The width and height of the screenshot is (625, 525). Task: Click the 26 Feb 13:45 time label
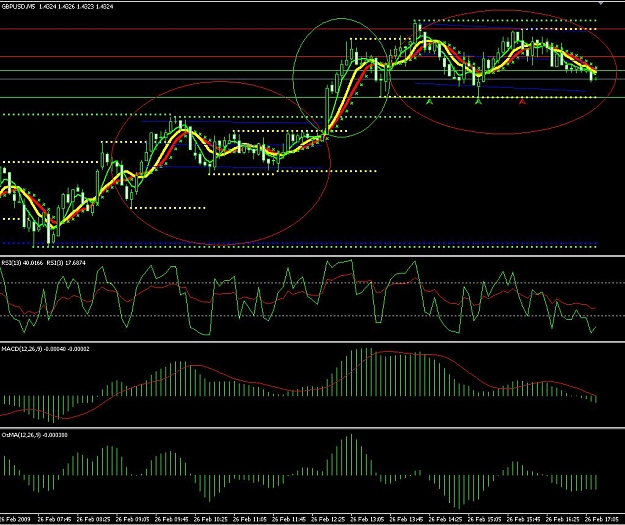coord(406,519)
